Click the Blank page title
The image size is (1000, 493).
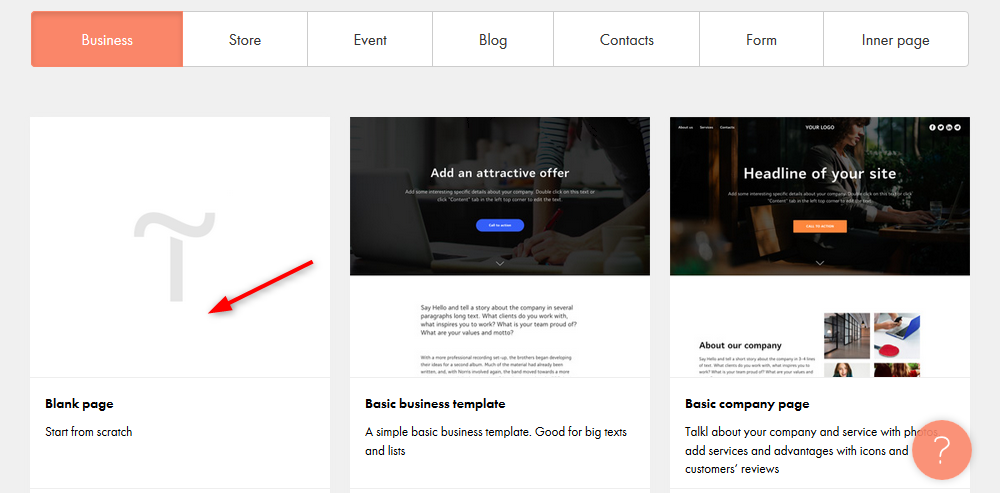click(79, 404)
